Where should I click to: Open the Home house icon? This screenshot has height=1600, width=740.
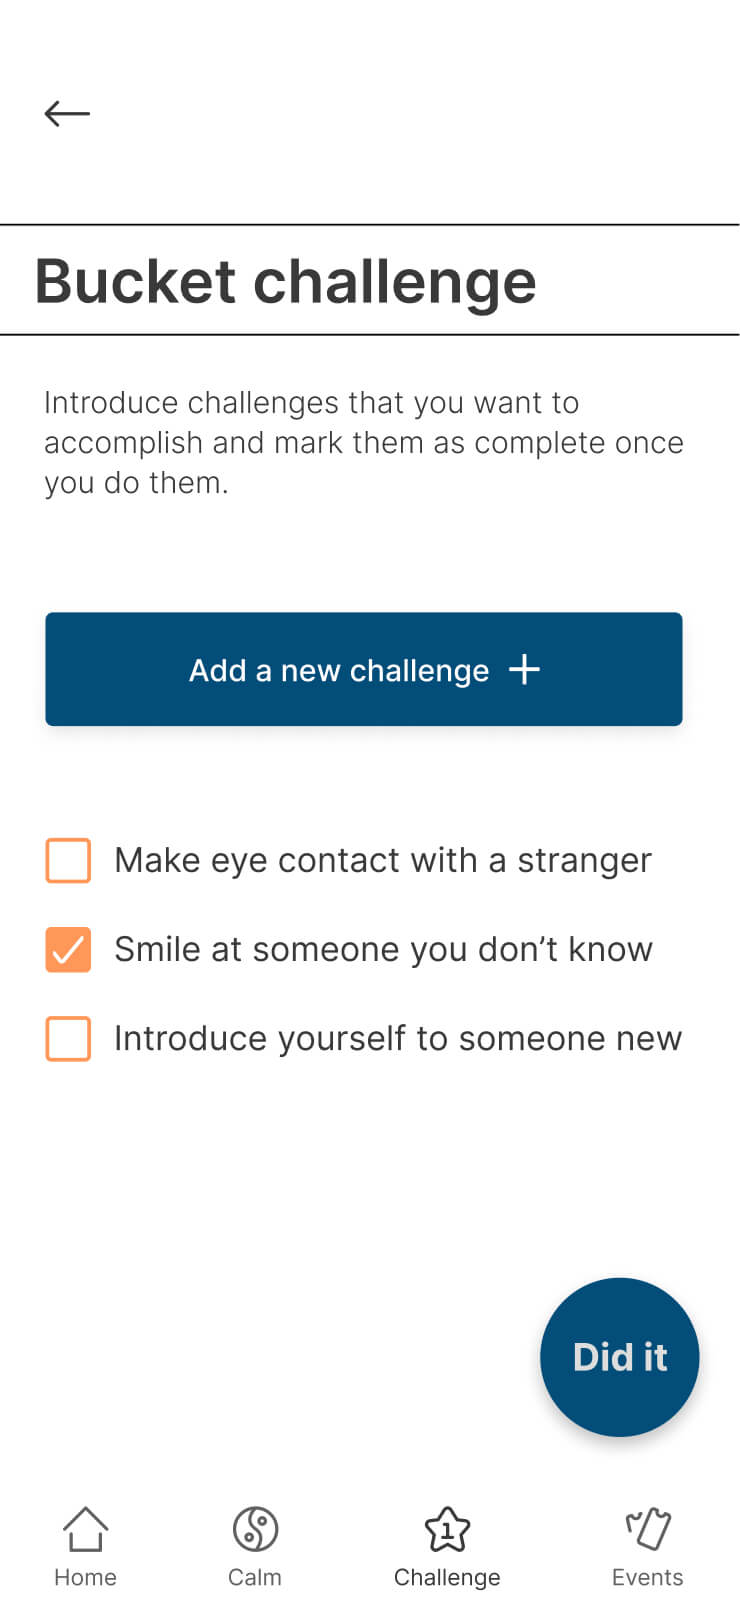85,1529
